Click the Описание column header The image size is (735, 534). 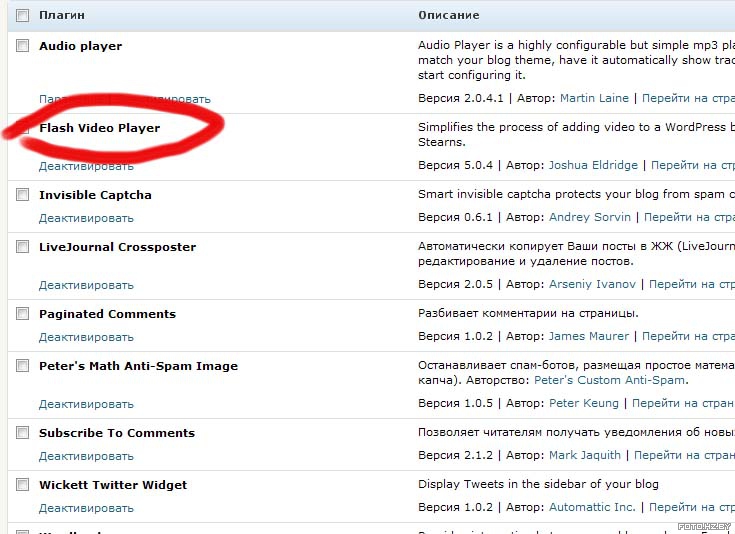(x=449, y=15)
